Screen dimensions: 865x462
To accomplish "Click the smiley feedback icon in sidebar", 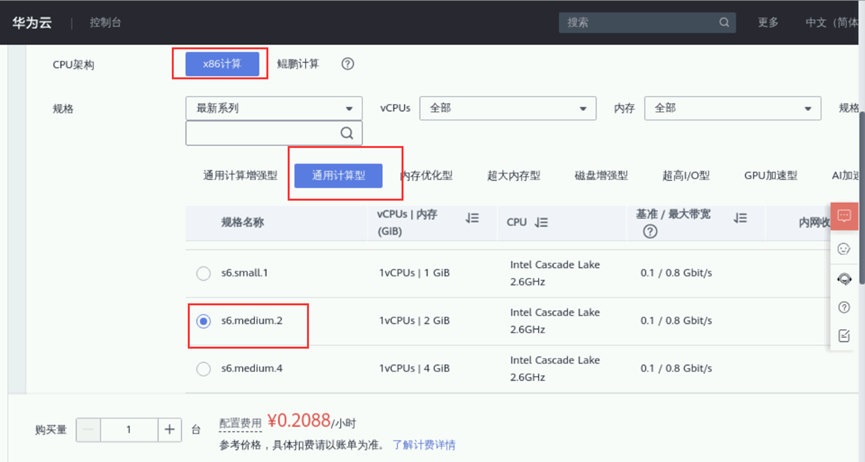I will pyautogui.click(x=844, y=249).
